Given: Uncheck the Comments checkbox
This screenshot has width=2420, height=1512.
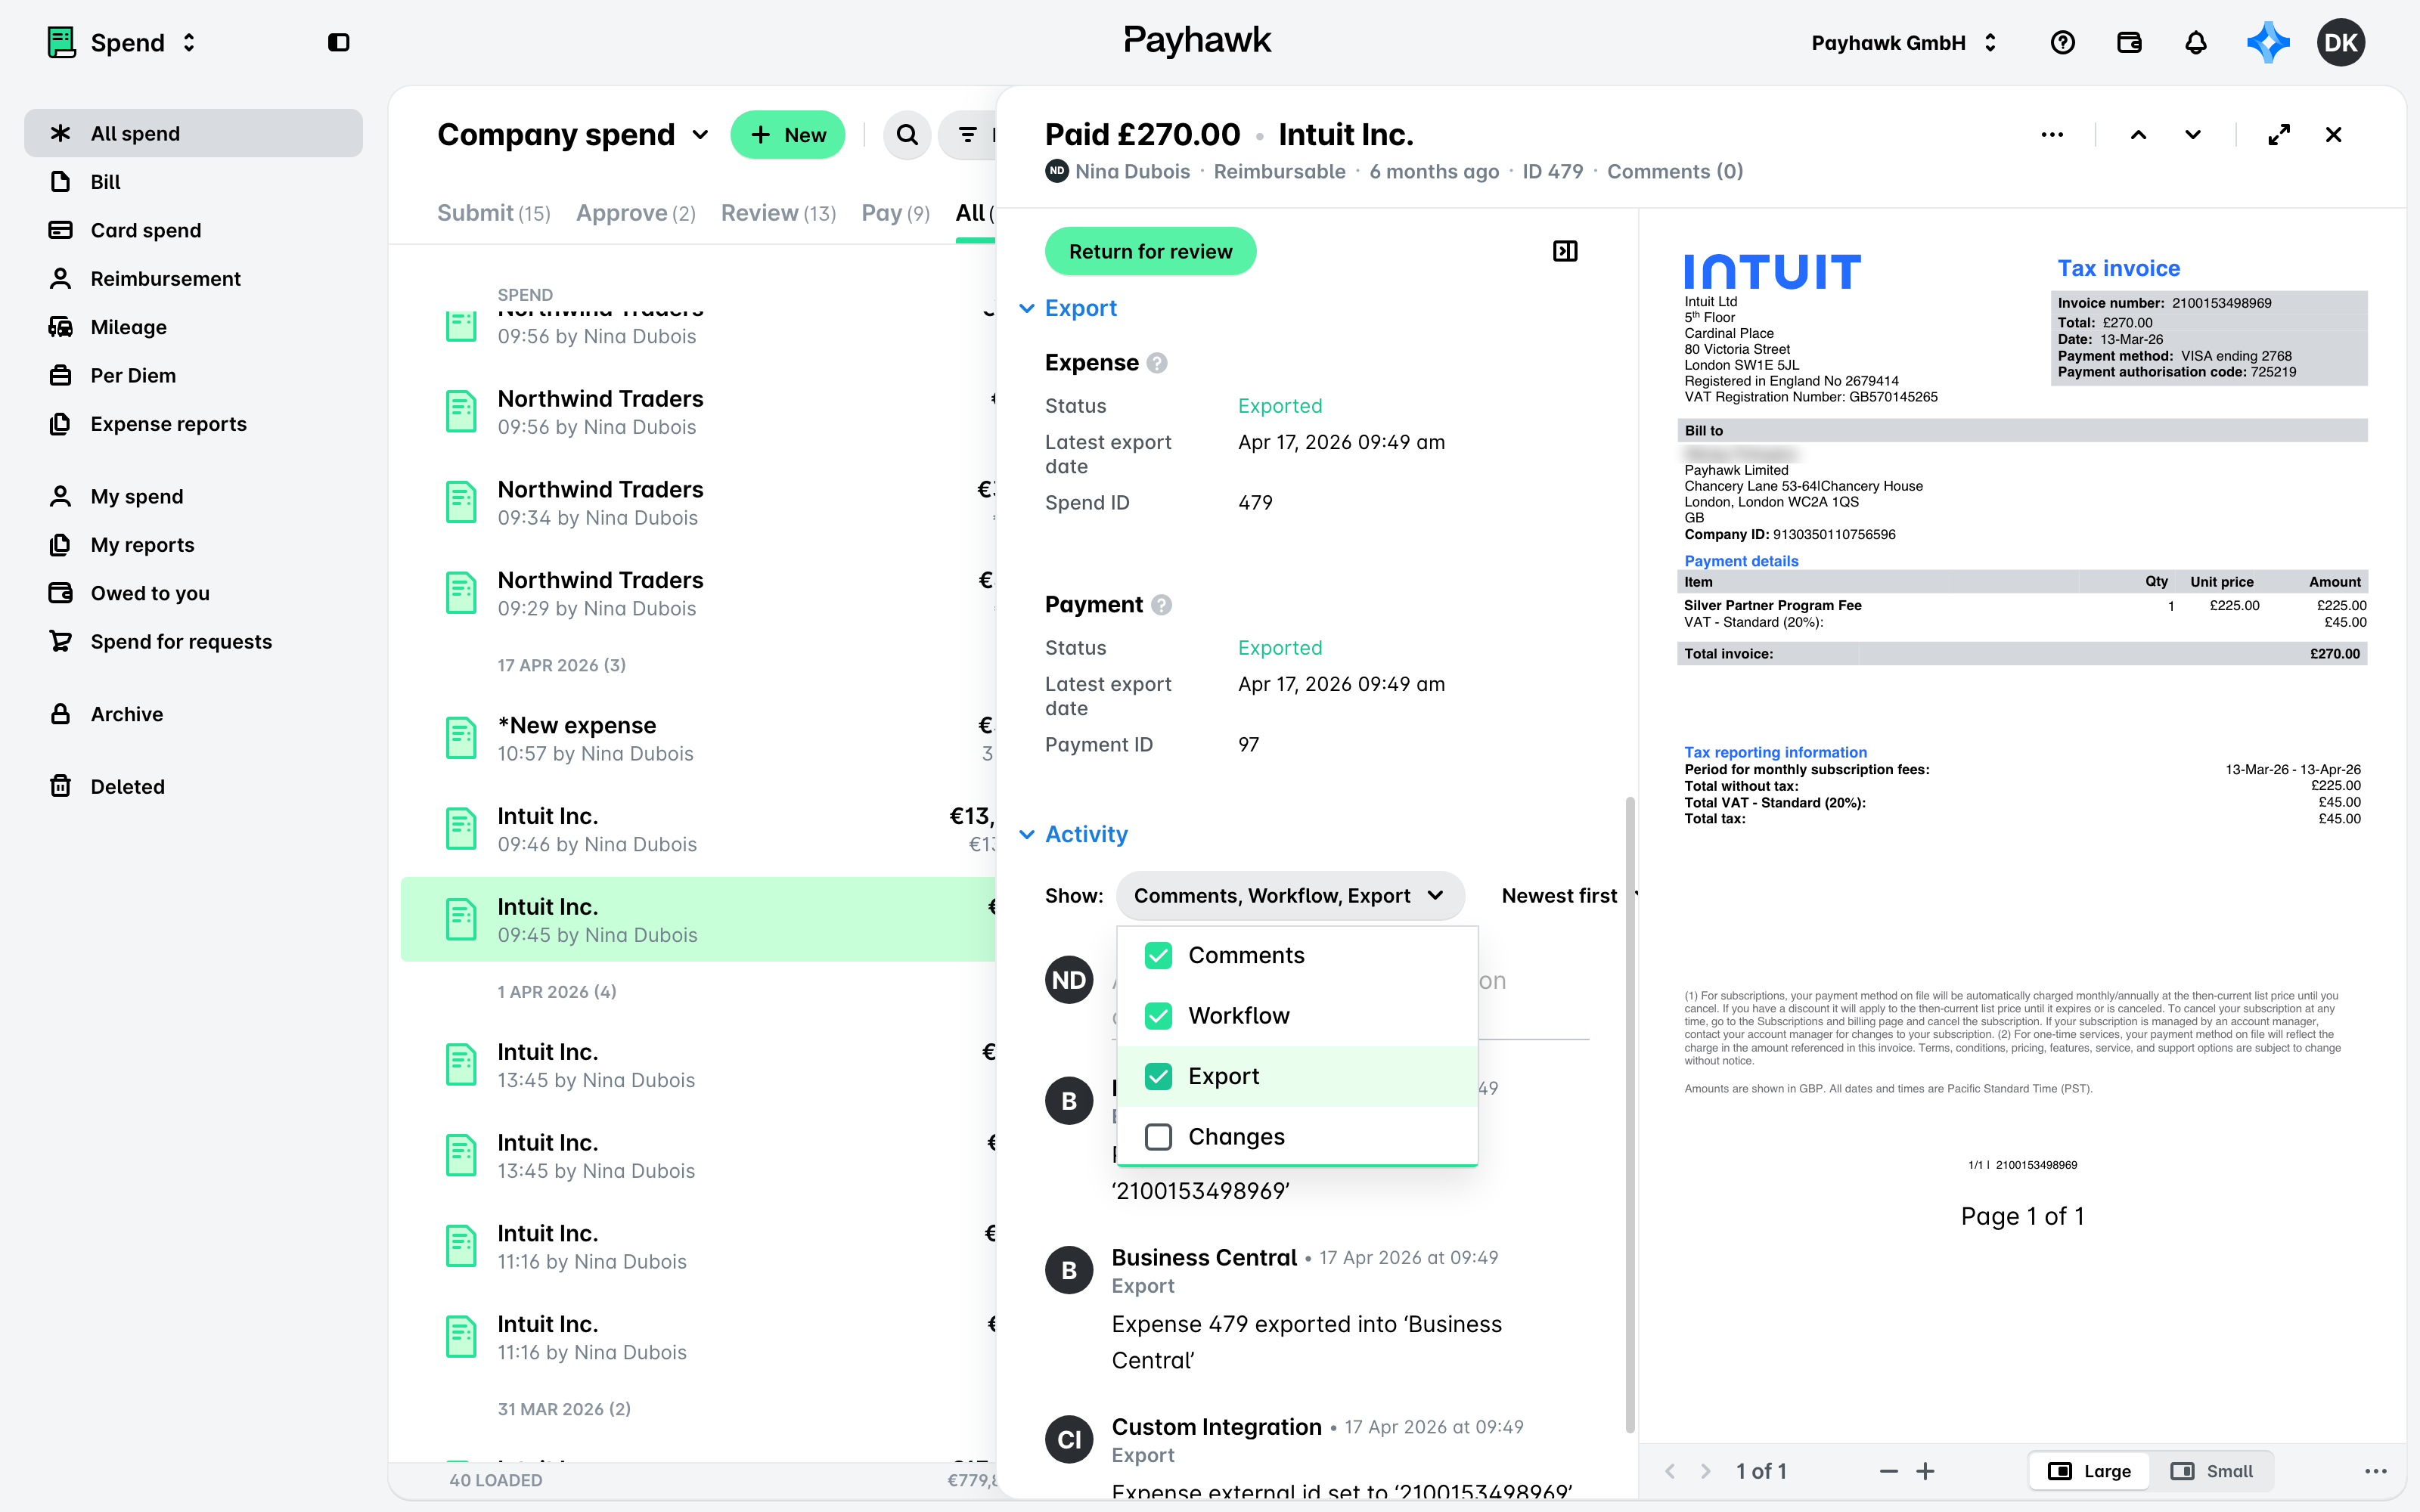Looking at the screenshot, I should [1158, 955].
